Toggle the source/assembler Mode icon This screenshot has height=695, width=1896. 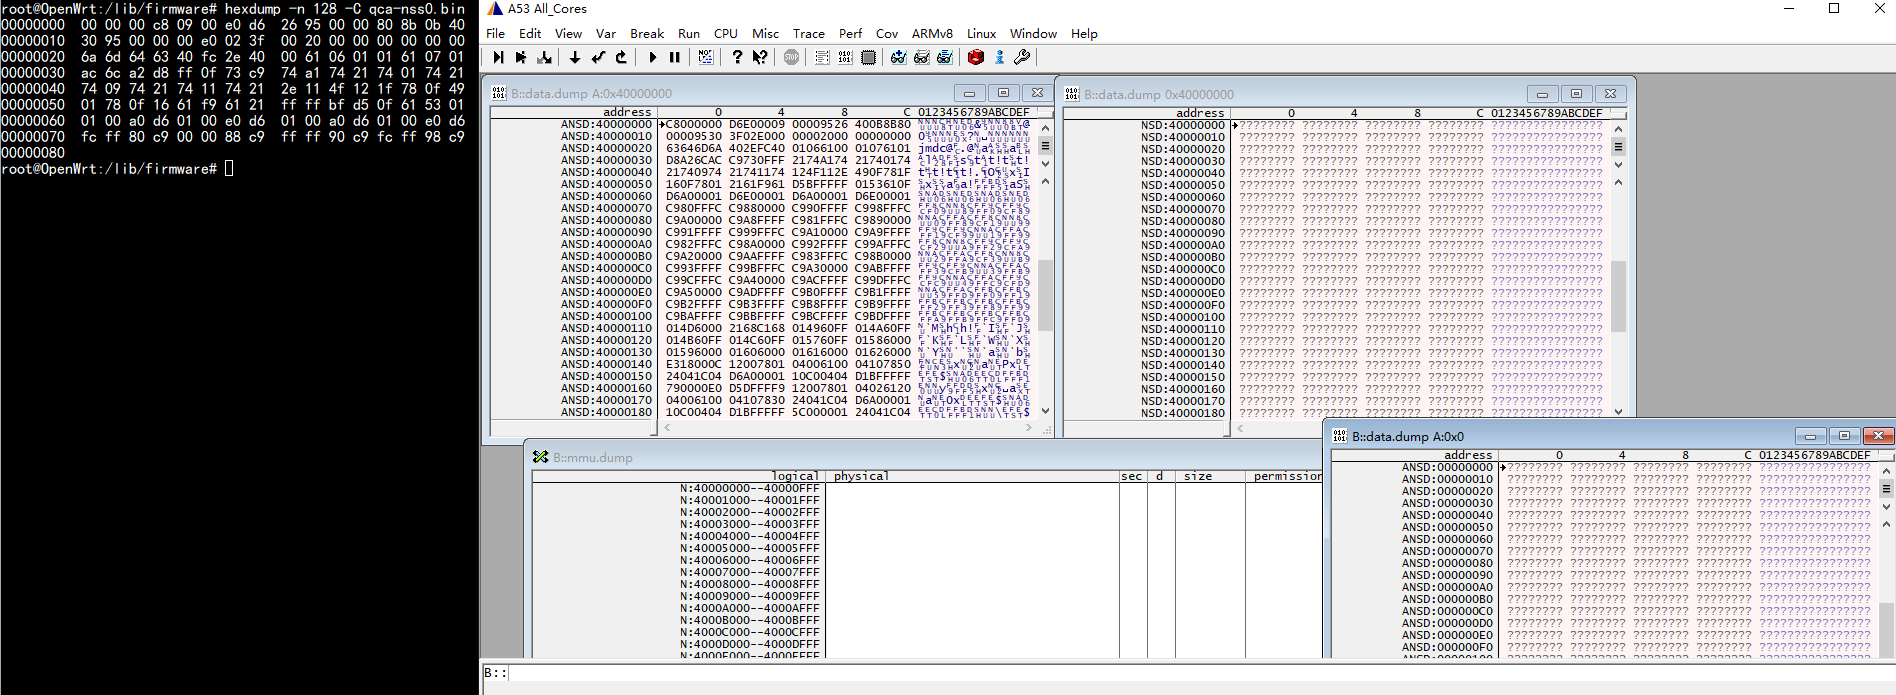[706, 57]
